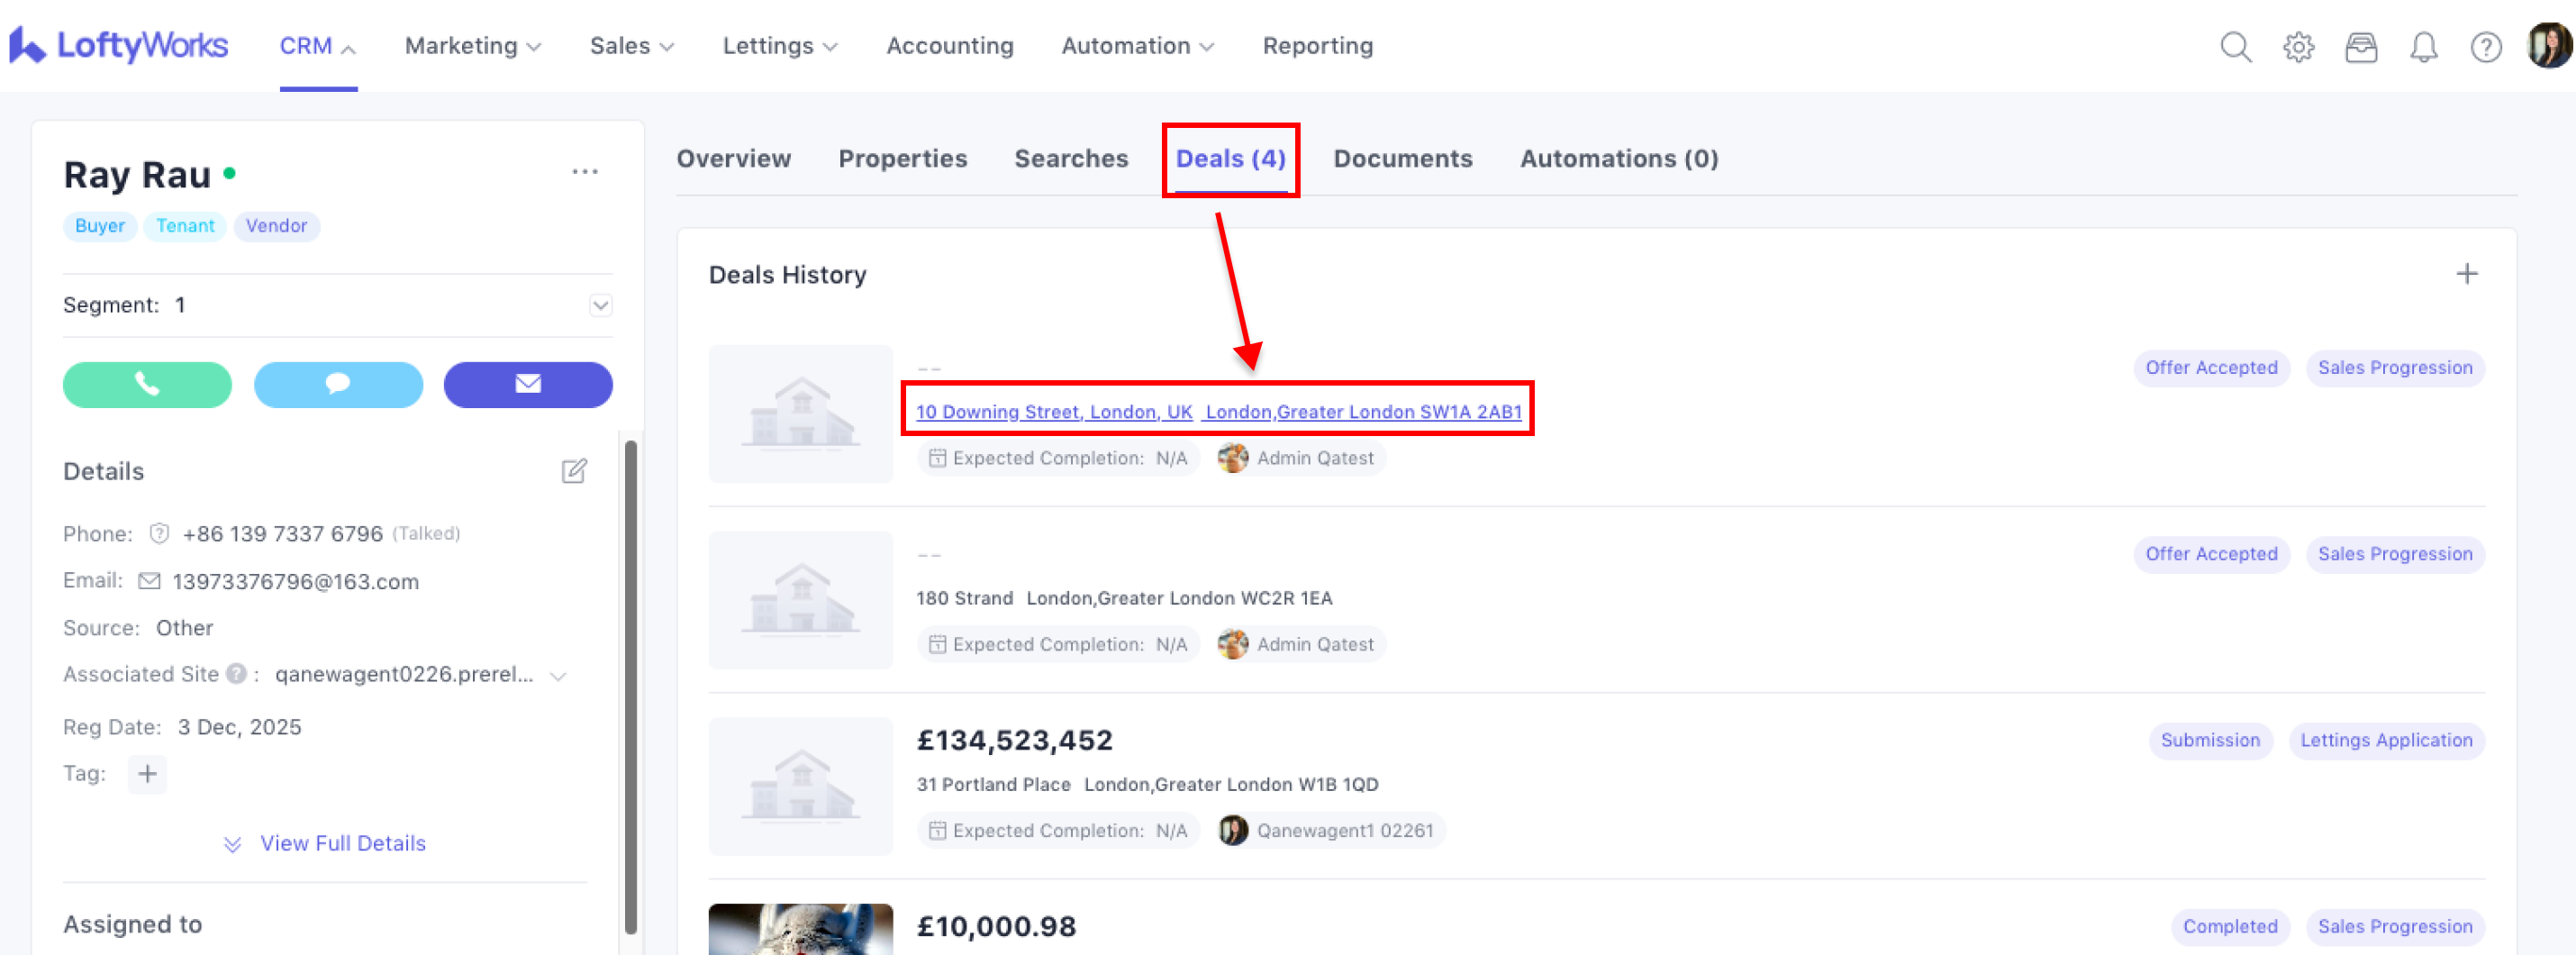Click the contact panel vertical scrollbar
Screen dimensions: 2576x955
click(630, 685)
